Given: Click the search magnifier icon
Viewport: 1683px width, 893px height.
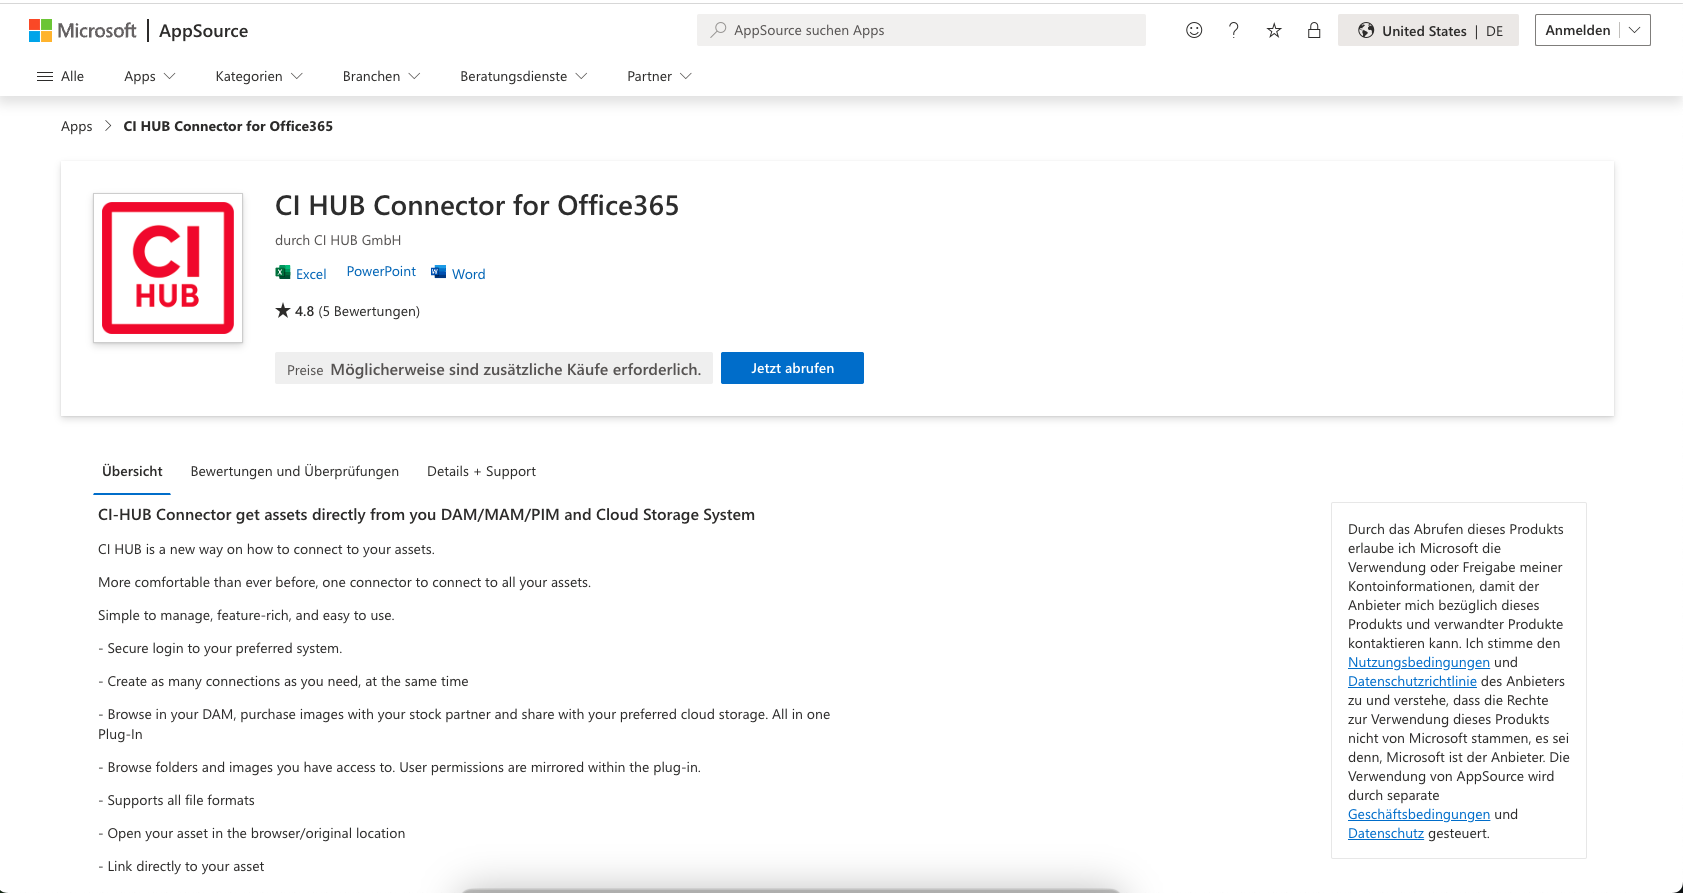Looking at the screenshot, I should point(718,30).
